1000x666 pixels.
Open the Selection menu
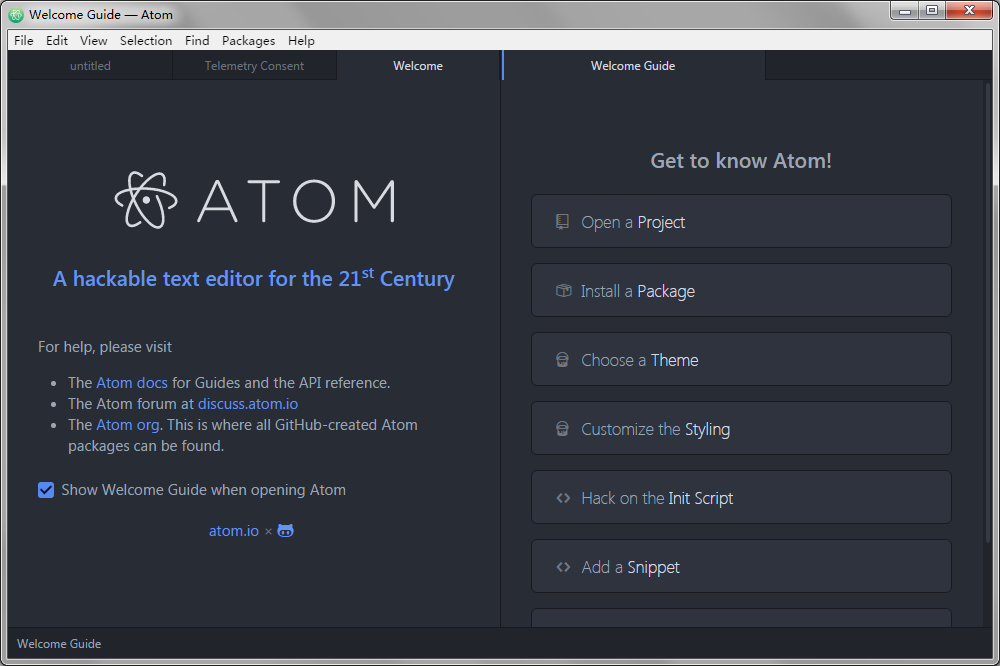click(x=146, y=41)
